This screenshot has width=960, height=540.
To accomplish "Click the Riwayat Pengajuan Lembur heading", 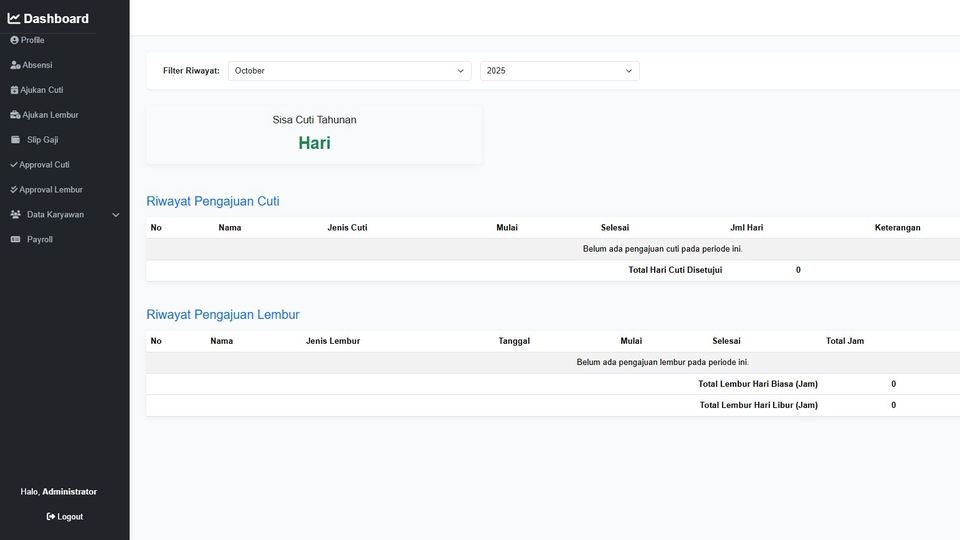I will [x=223, y=315].
